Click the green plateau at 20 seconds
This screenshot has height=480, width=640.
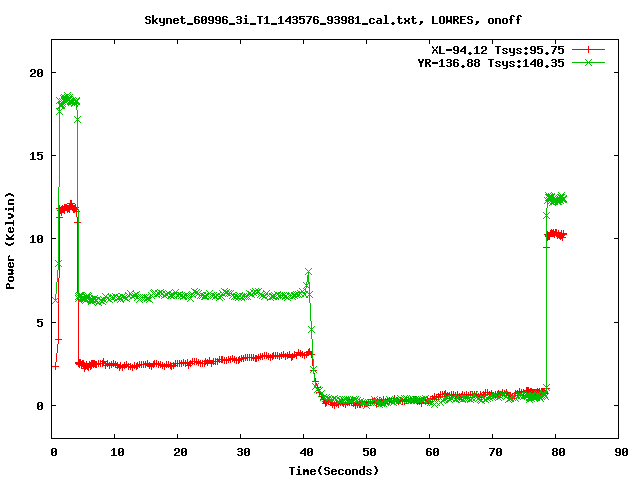click(x=179, y=295)
